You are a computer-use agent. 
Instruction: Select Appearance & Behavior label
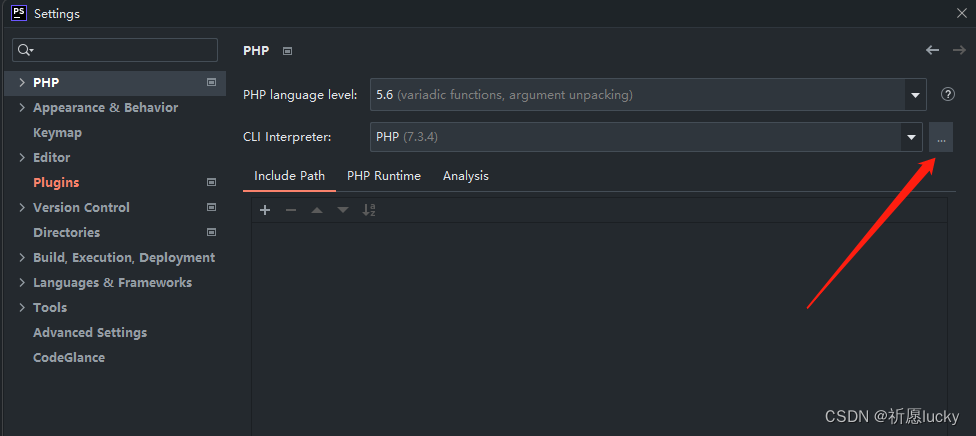(106, 108)
